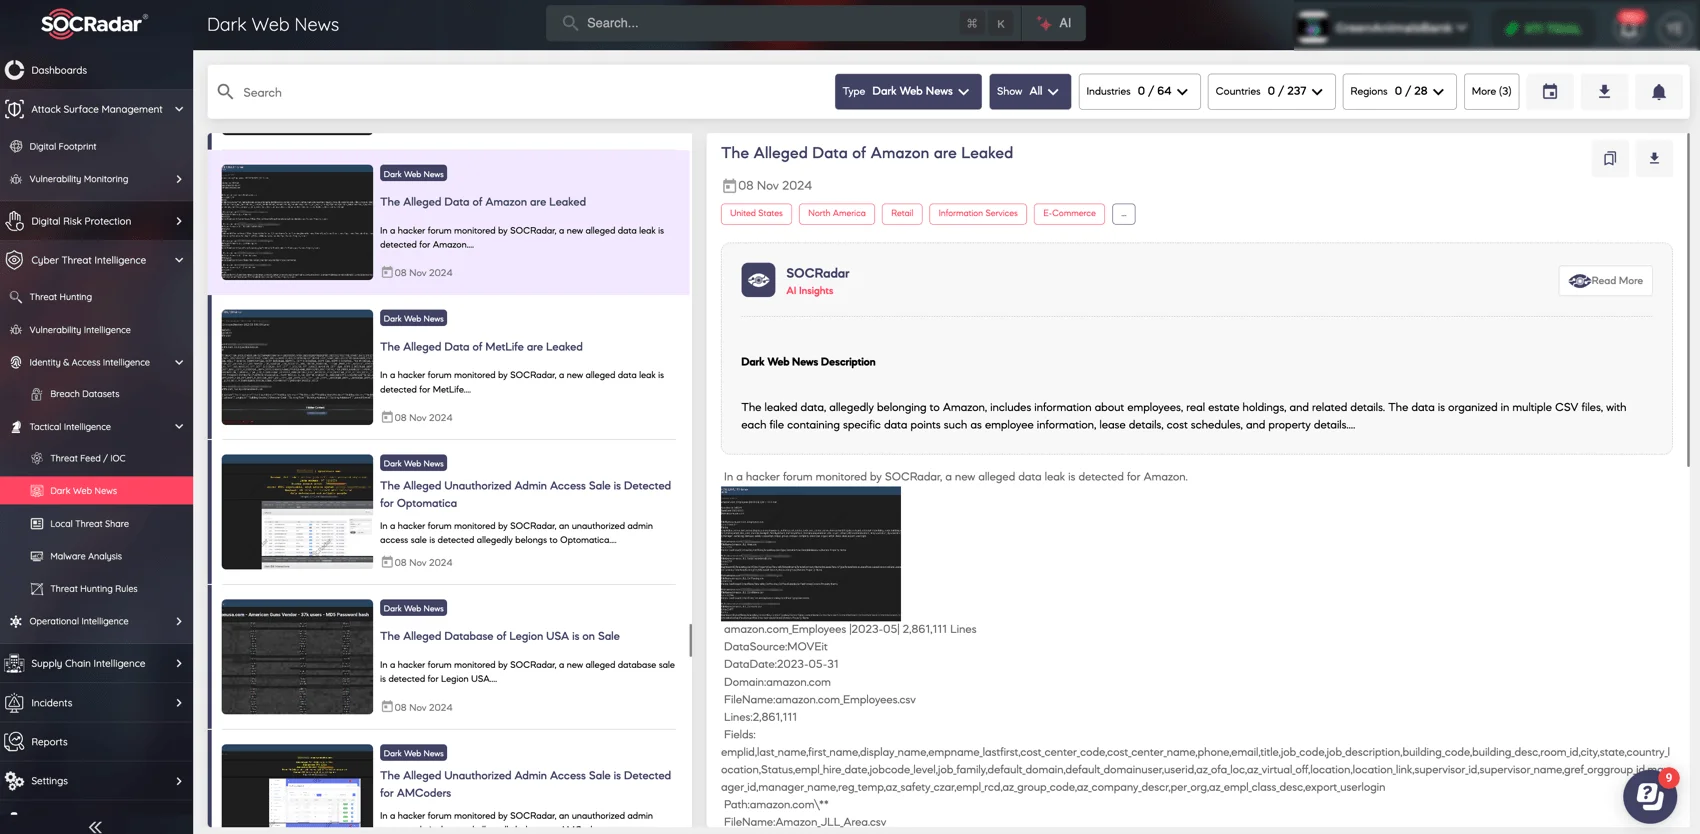This screenshot has height=834, width=1700.
Task: Click the dark web news search field
Action: click(x=520, y=92)
